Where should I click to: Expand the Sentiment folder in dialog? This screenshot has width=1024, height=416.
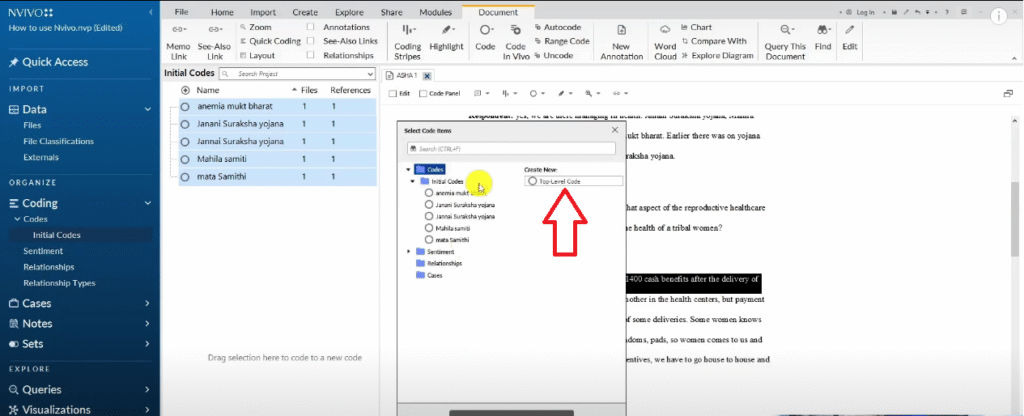tap(409, 251)
